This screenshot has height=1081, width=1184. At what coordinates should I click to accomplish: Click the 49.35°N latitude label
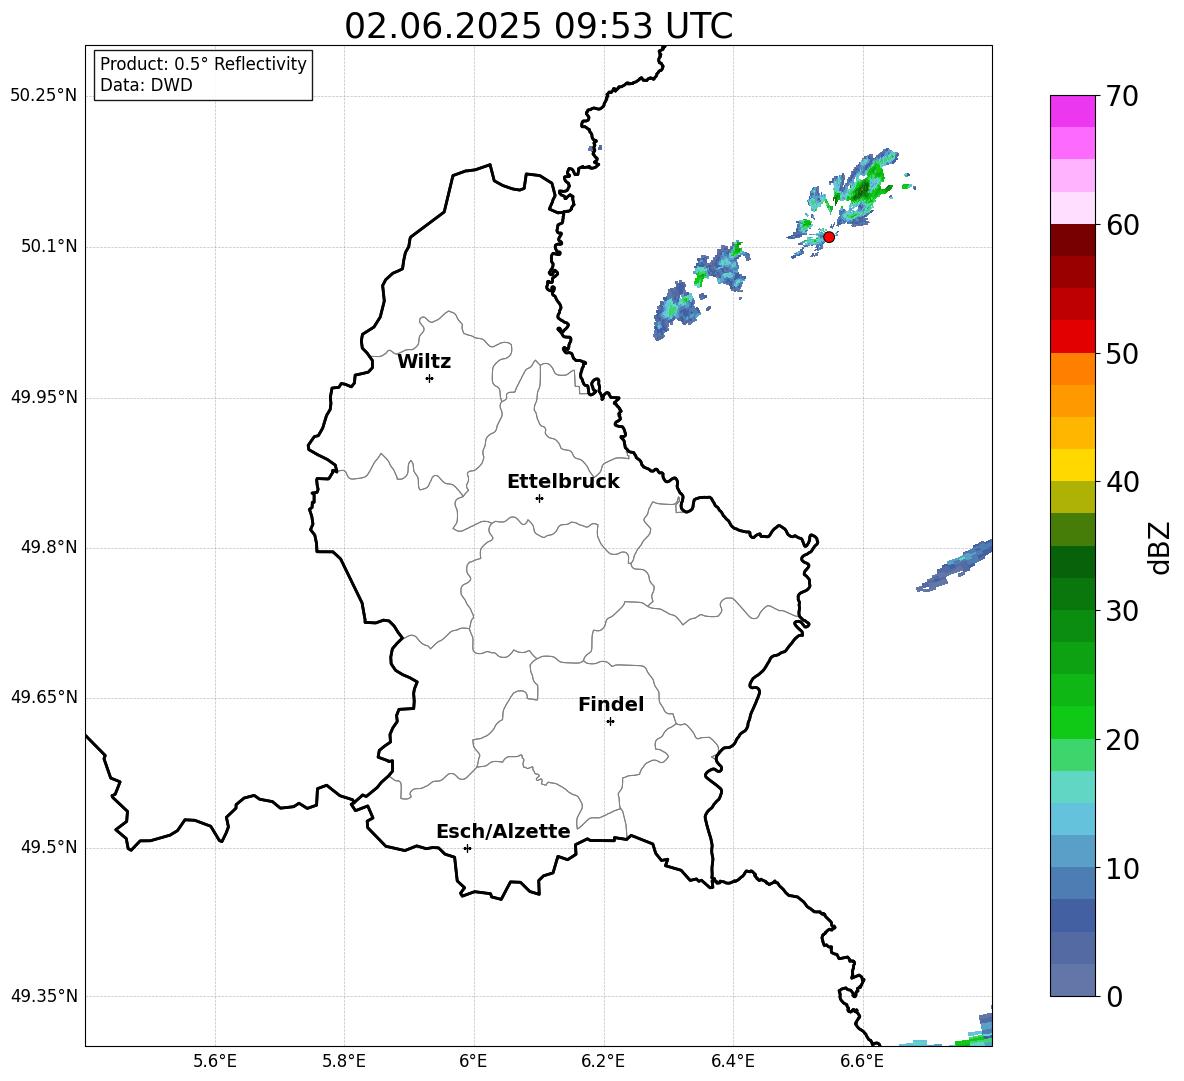pos(44,996)
